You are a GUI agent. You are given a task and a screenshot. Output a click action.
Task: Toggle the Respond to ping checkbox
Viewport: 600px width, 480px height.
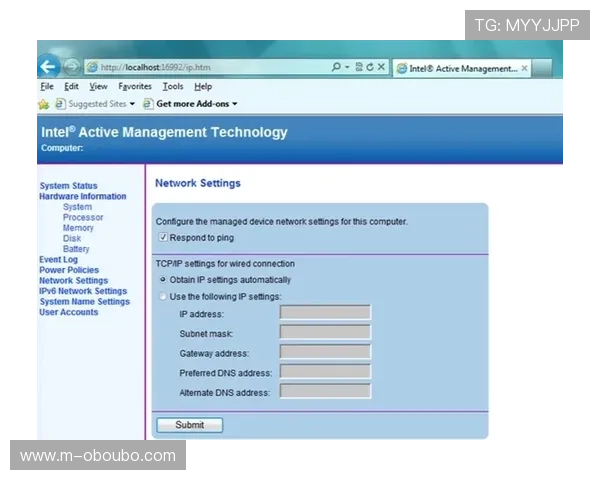click(163, 237)
